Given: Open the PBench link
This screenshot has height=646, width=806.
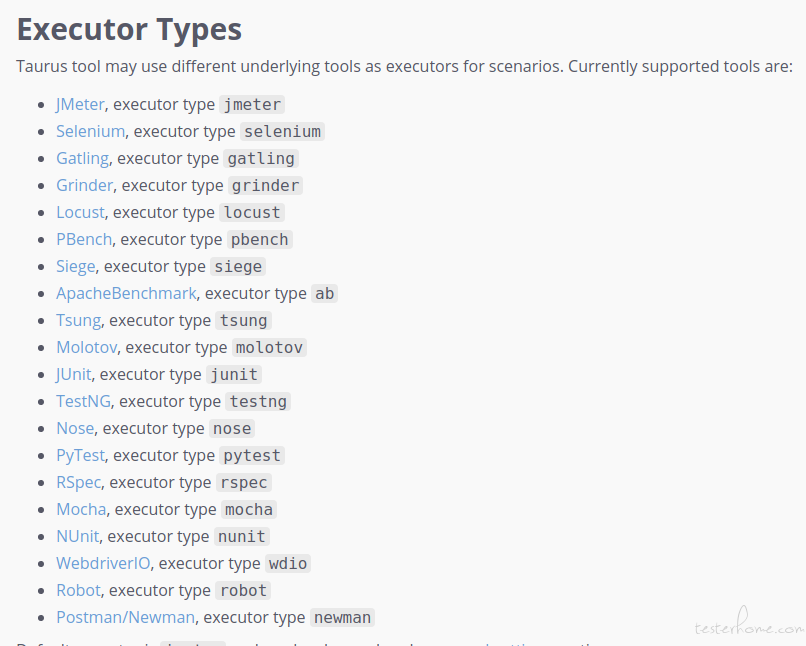Looking at the screenshot, I should pos(84,239).
